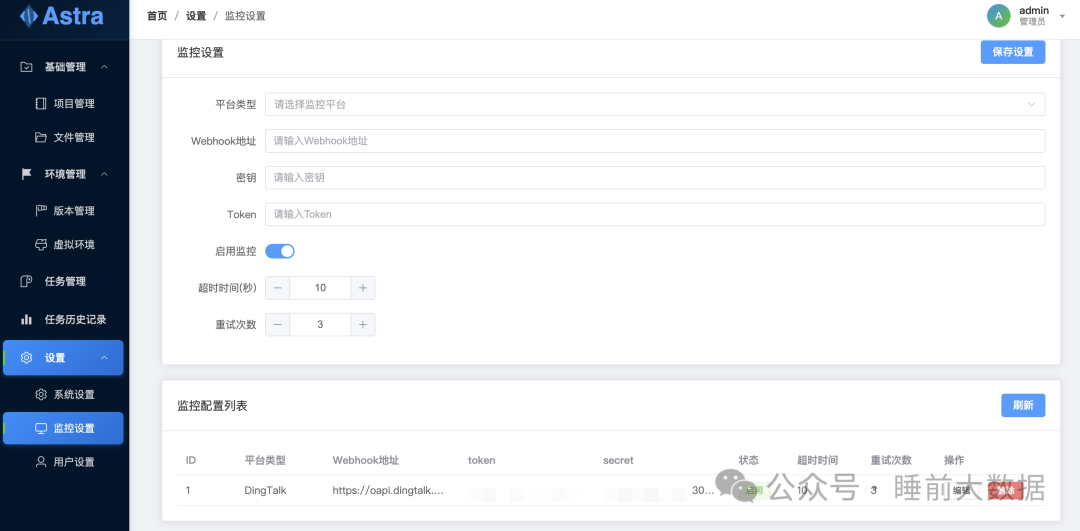The height and width of the screenshot is (531, 1080).
Task: Focus the Token input field
Action: coord(655,214)
